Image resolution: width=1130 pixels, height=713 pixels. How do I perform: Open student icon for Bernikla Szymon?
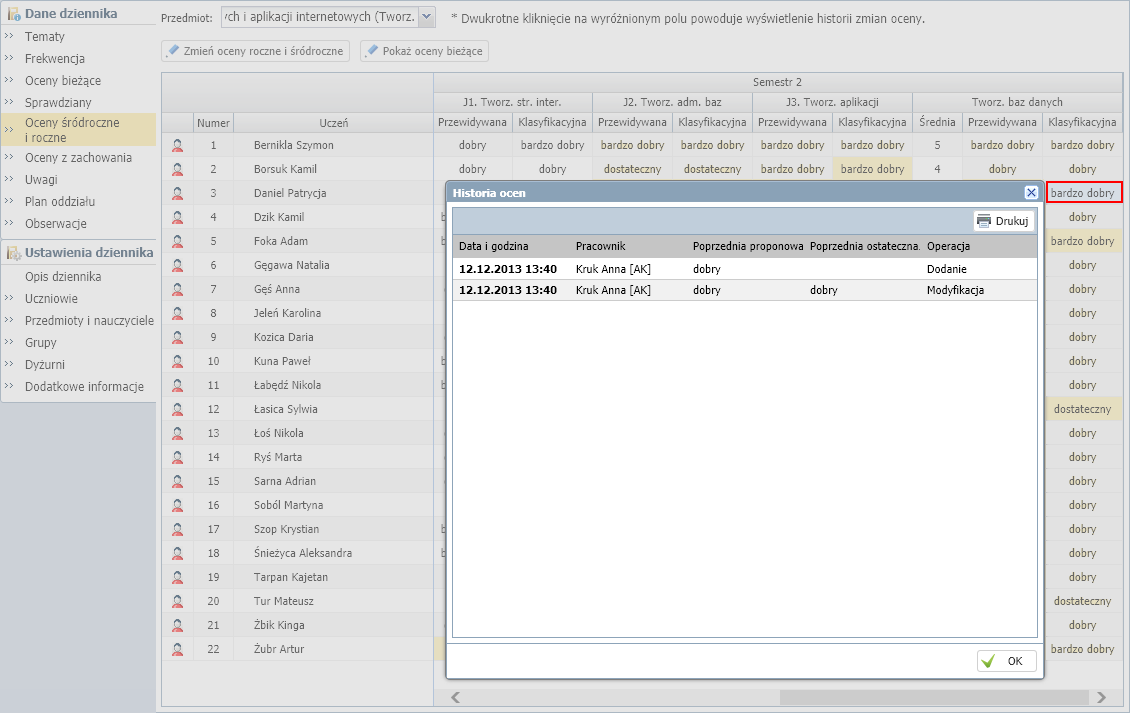177,146
